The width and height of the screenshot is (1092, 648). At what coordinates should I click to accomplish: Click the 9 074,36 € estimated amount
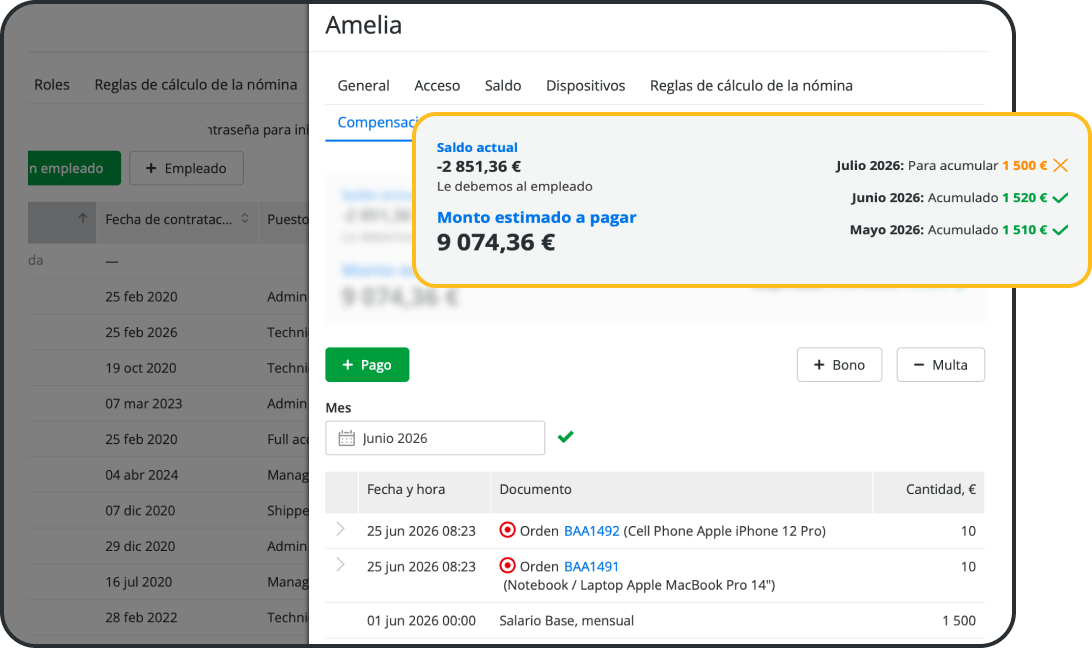pyautogui.click(x=496, y=242)
